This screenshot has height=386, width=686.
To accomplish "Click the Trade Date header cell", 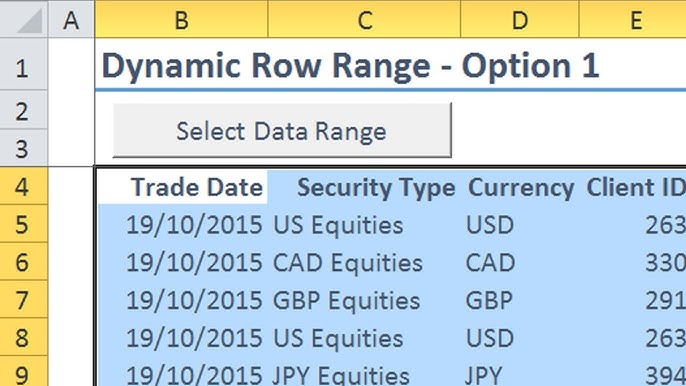I will 182,187.
